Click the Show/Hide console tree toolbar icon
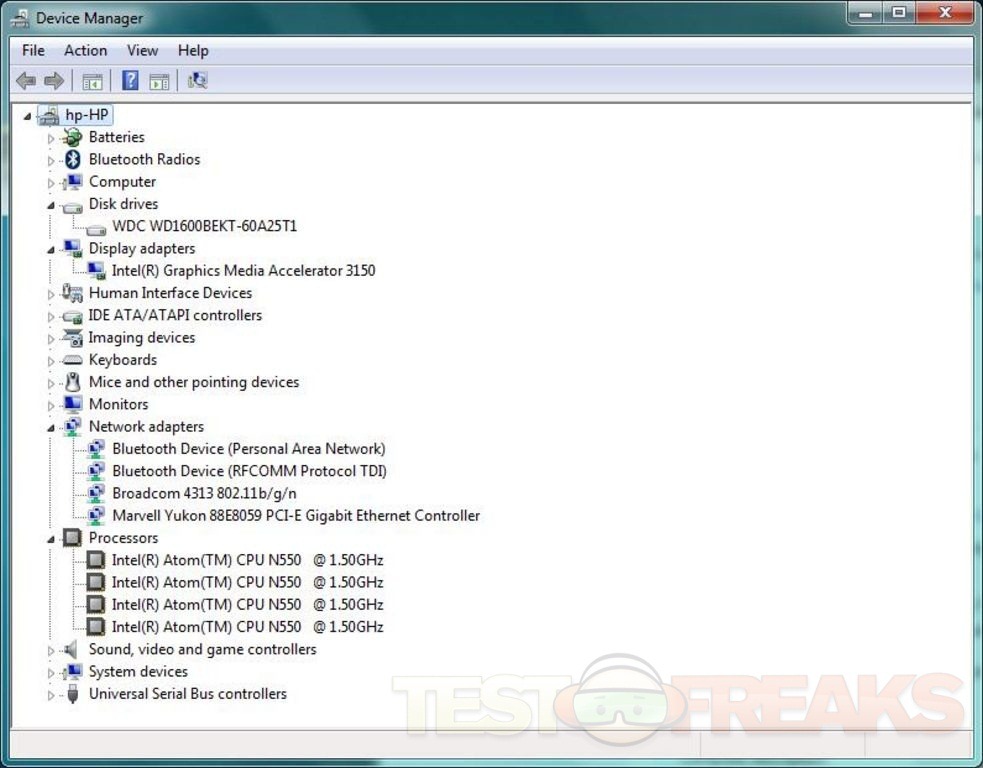 92,81
